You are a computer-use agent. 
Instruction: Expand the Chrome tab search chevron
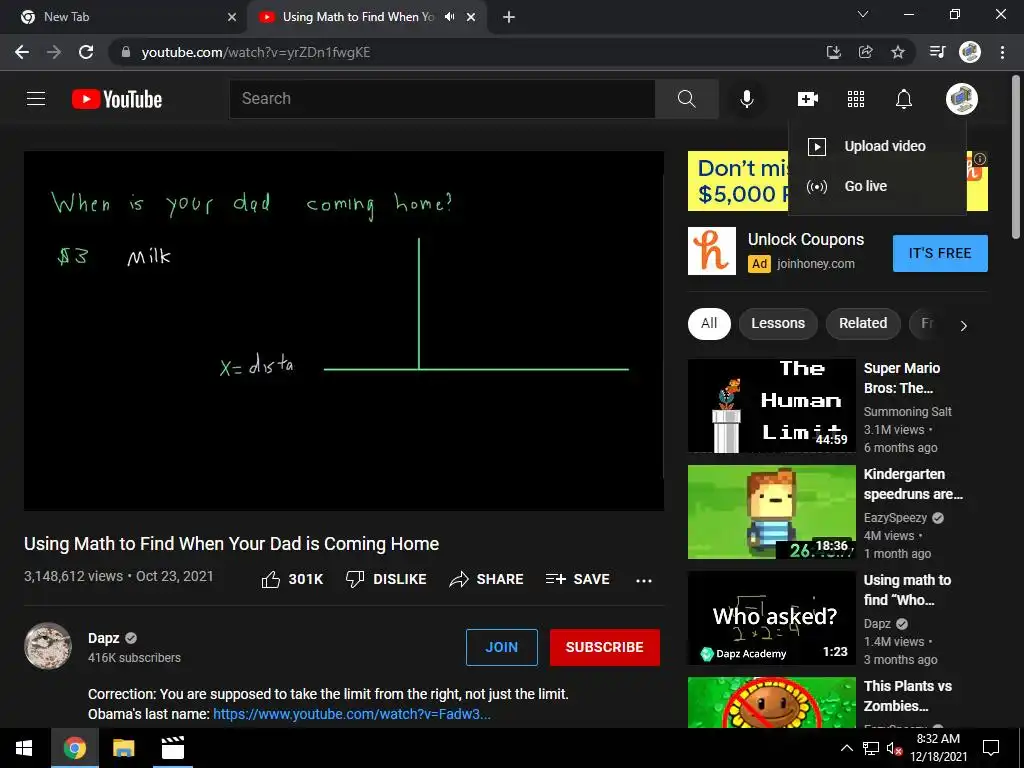[x=863, y=14]
